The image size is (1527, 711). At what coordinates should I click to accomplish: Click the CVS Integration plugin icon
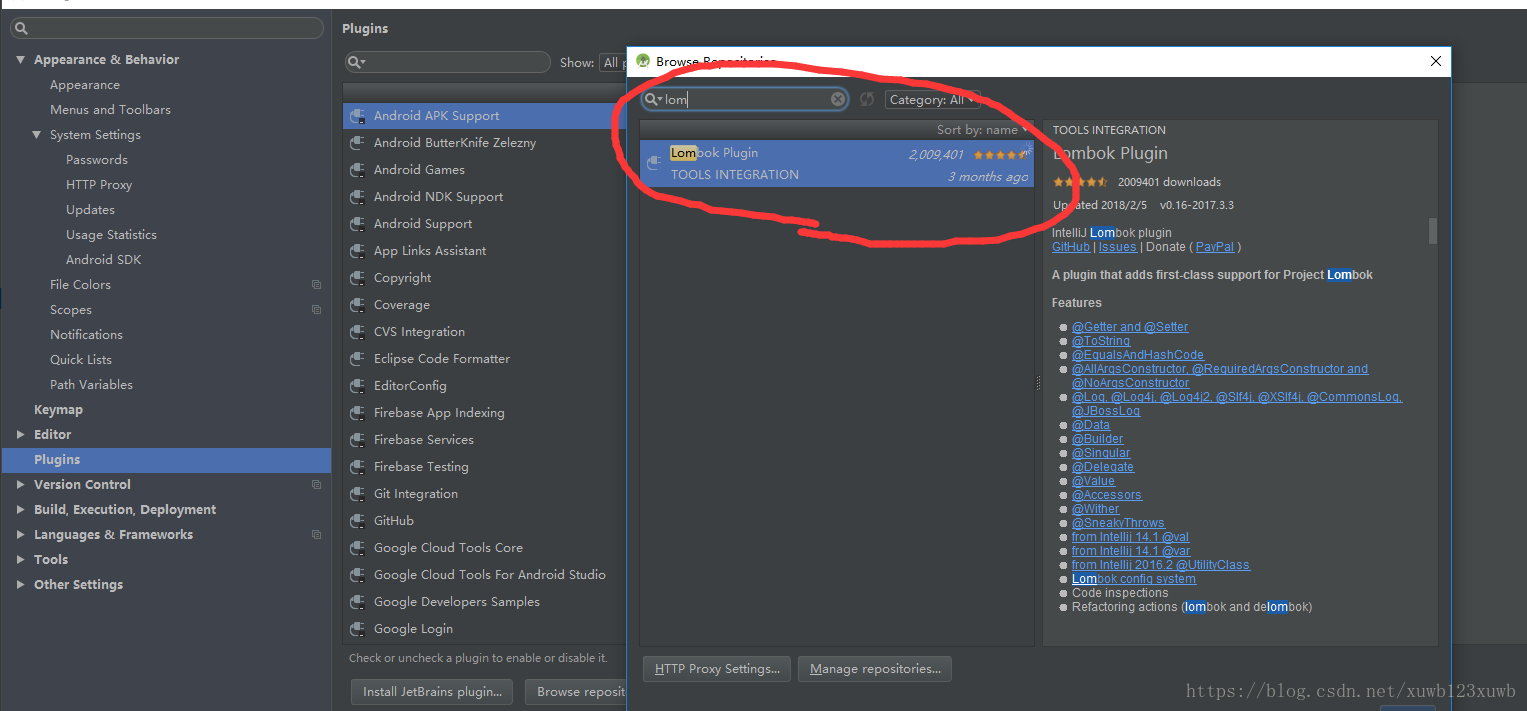[x=357, y=332]
